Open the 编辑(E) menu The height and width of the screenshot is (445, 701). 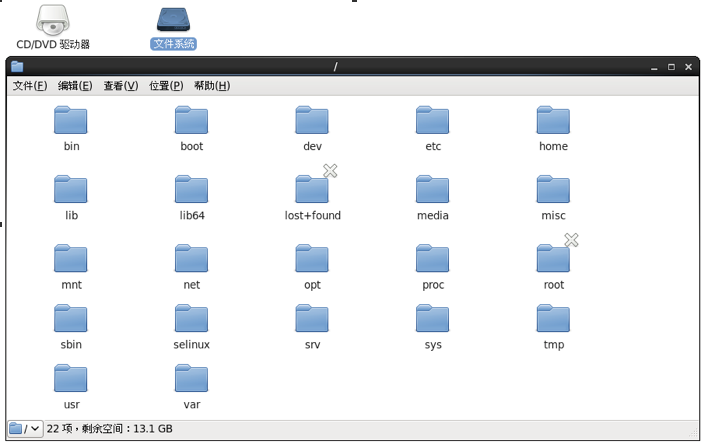click(75, 86)
